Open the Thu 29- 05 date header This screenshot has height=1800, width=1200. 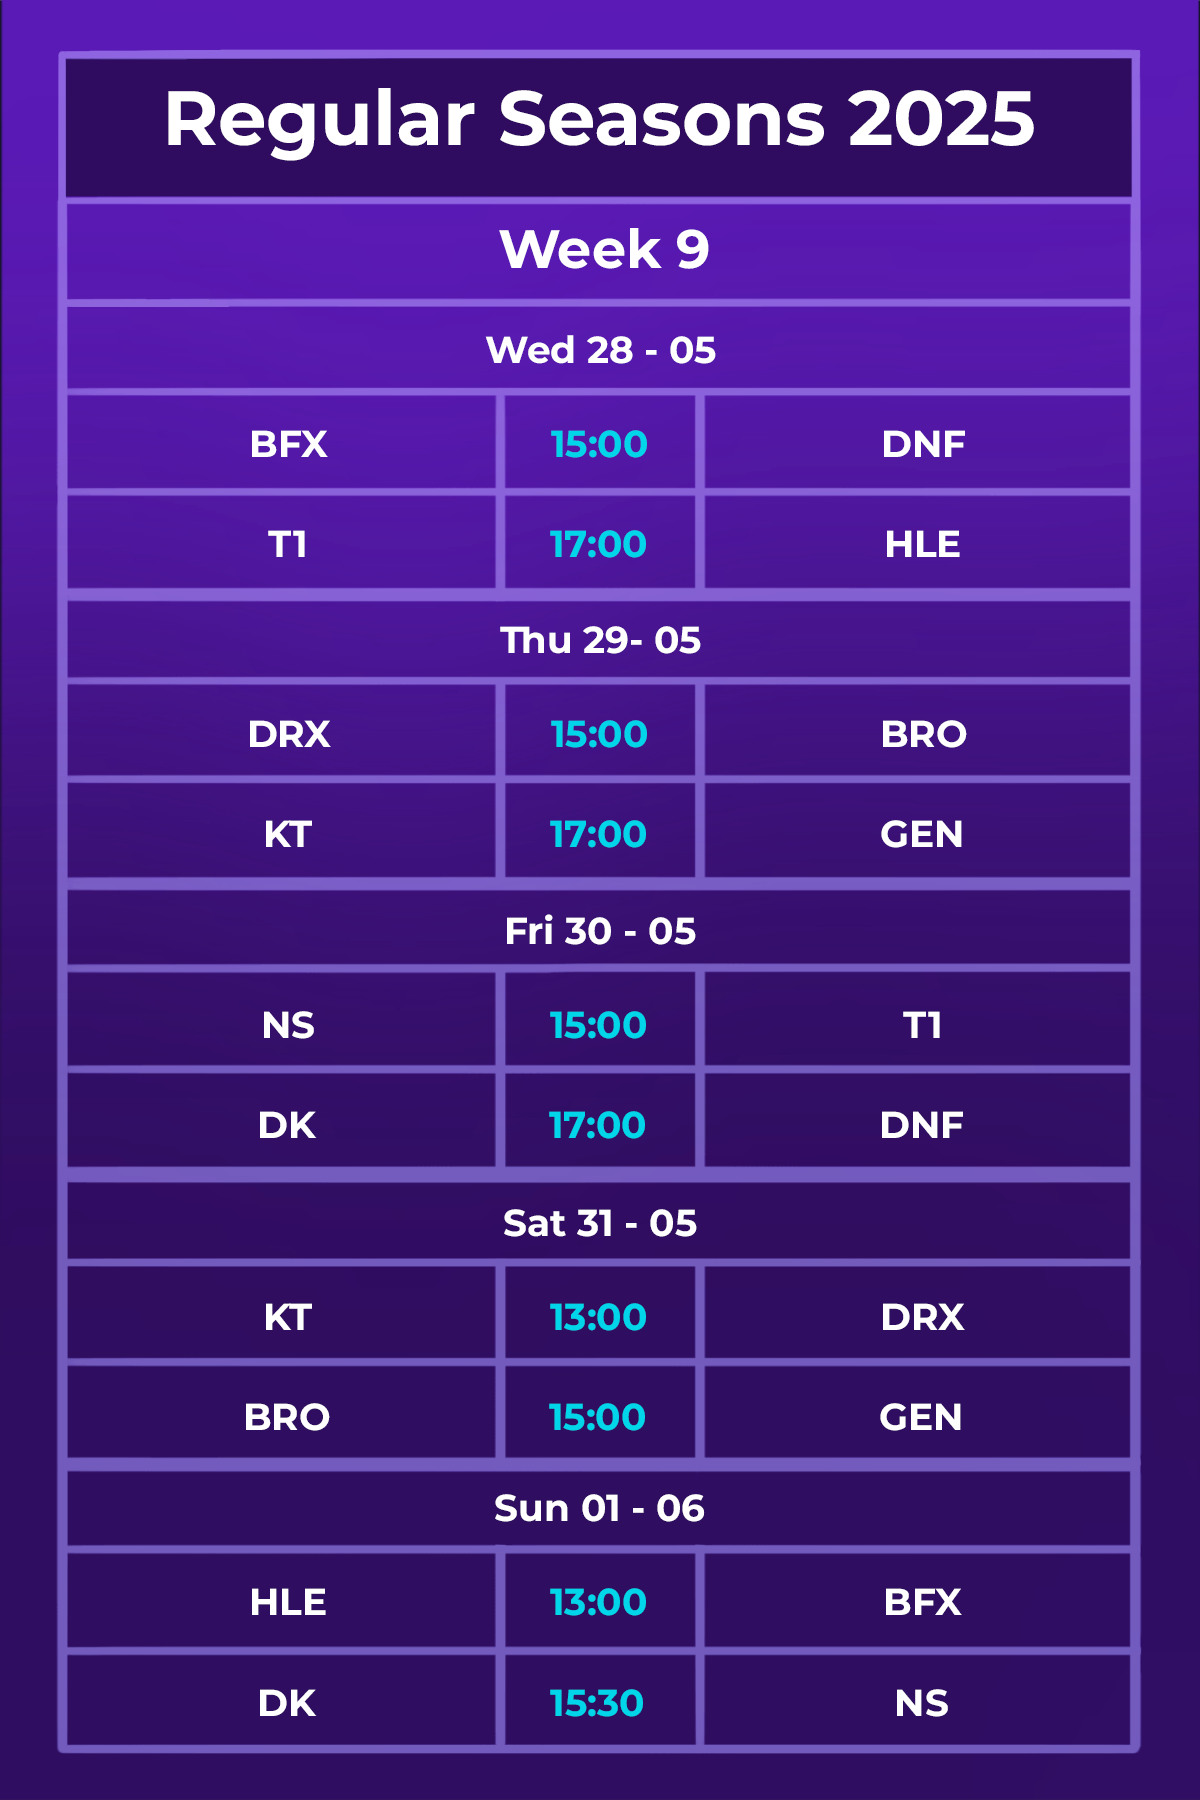click(x=600, y=640)
